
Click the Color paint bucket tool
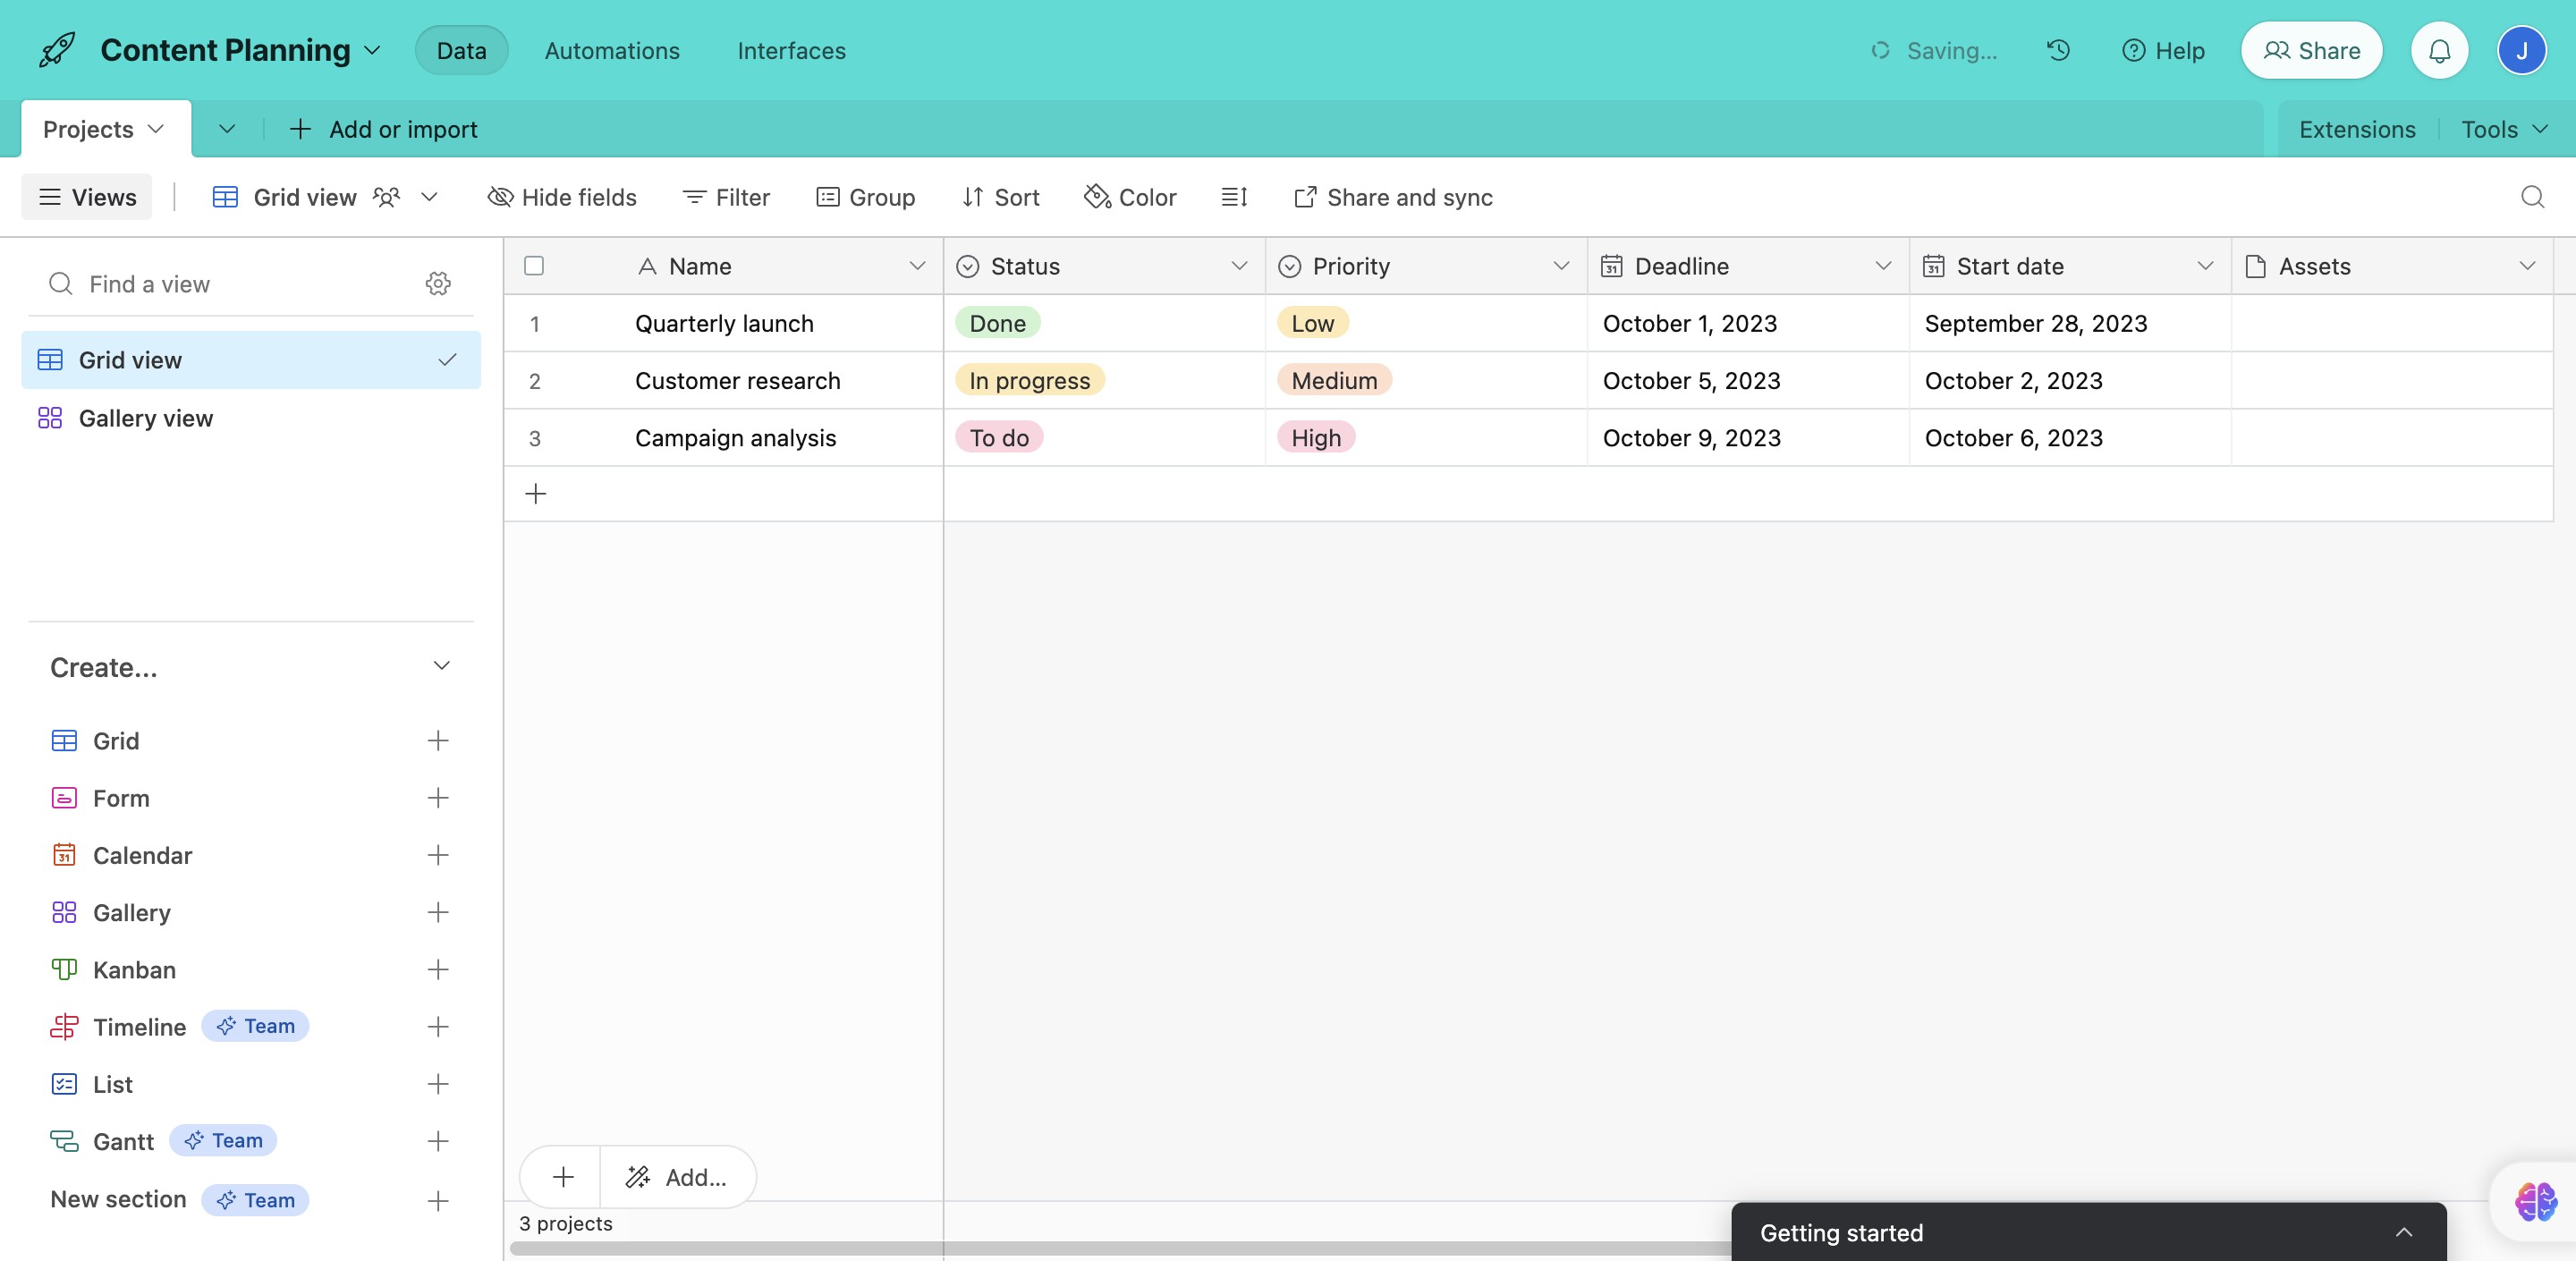click(1131, 197)
